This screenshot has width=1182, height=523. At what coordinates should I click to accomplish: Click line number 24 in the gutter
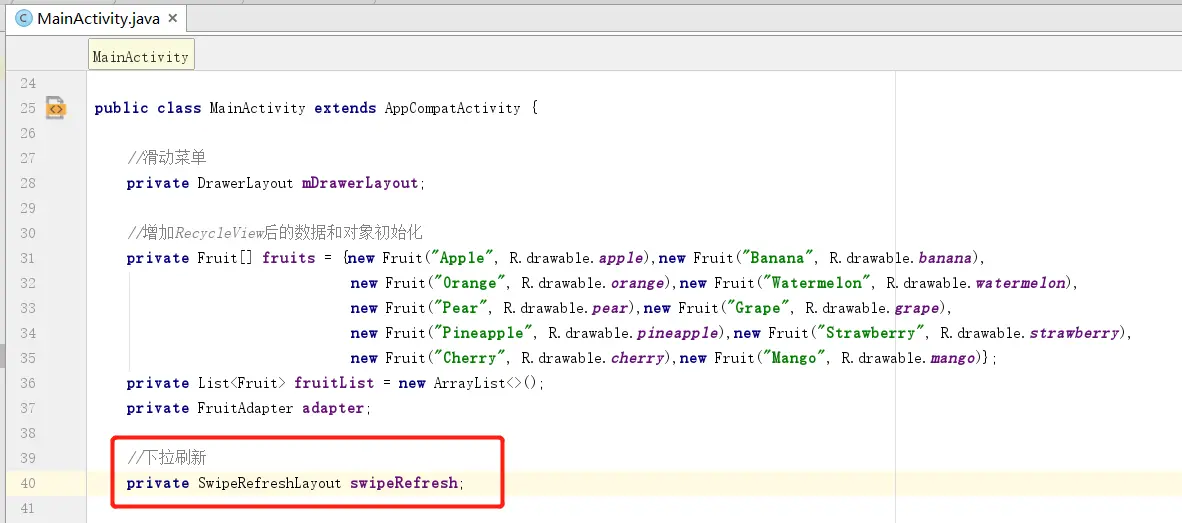pos(28,83)
